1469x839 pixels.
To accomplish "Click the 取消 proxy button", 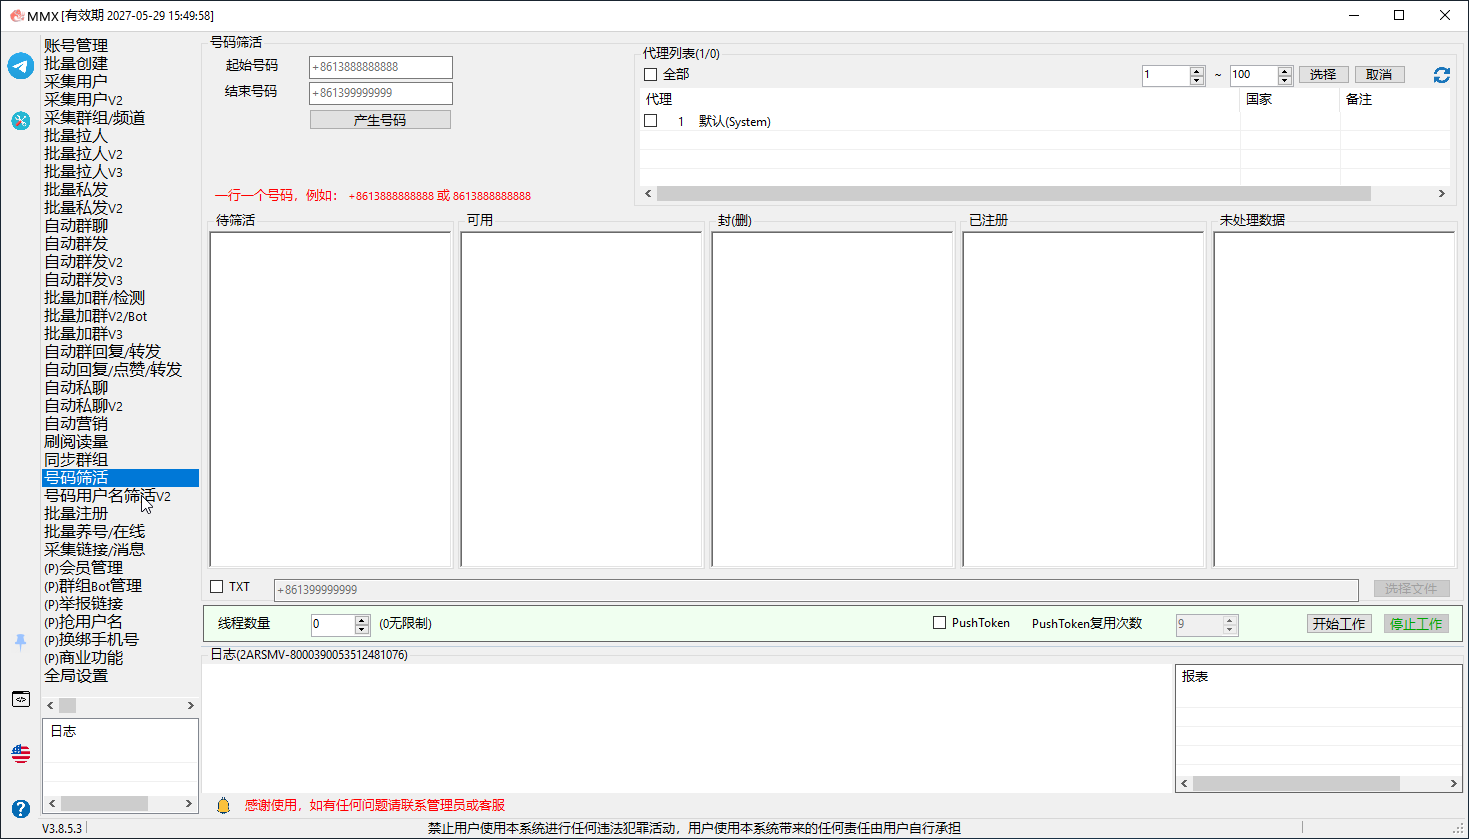I will [1379, 75].
